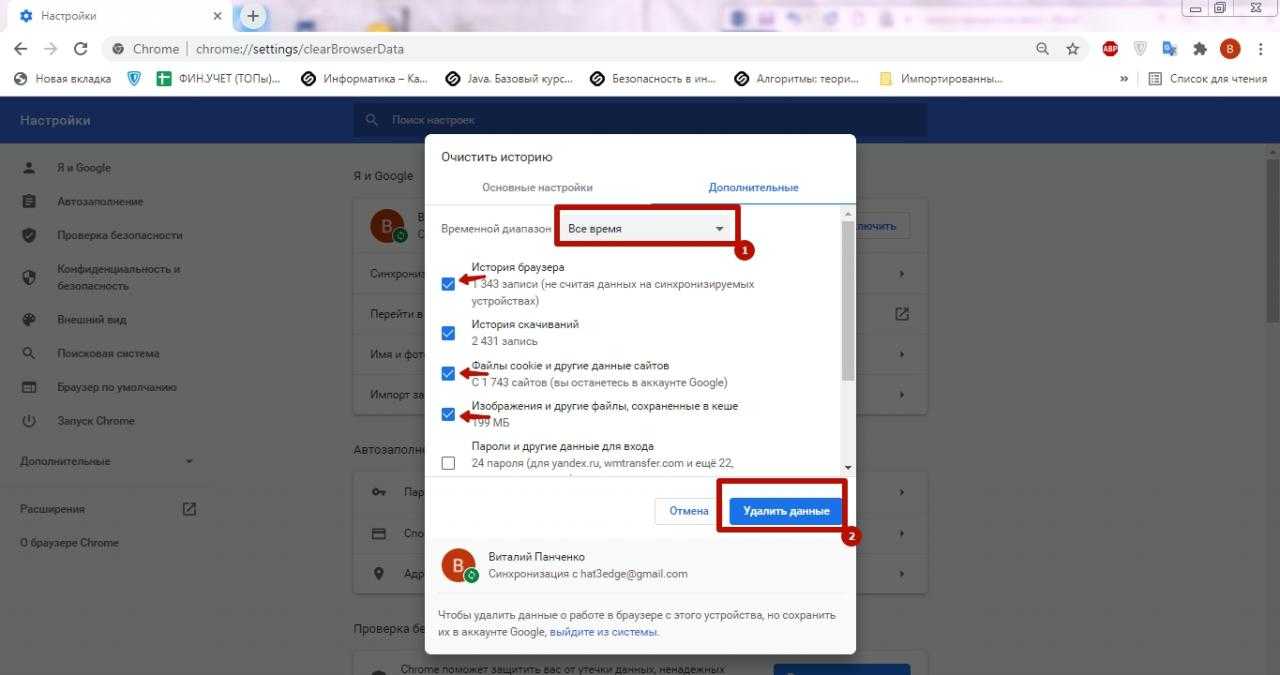This screenshot has height=675, width=1280.
Task: Show more bookmarks with the chevron
Action: (1124, 79)
